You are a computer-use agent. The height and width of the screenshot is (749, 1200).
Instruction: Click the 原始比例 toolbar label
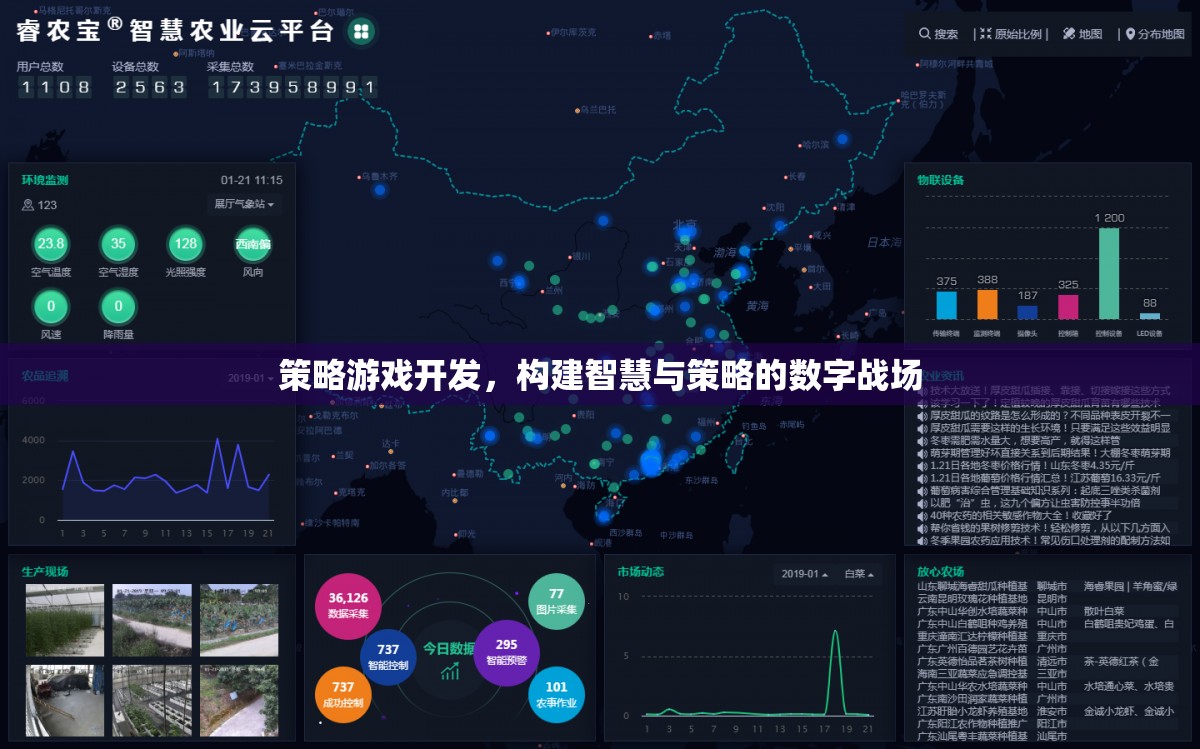1018,34
